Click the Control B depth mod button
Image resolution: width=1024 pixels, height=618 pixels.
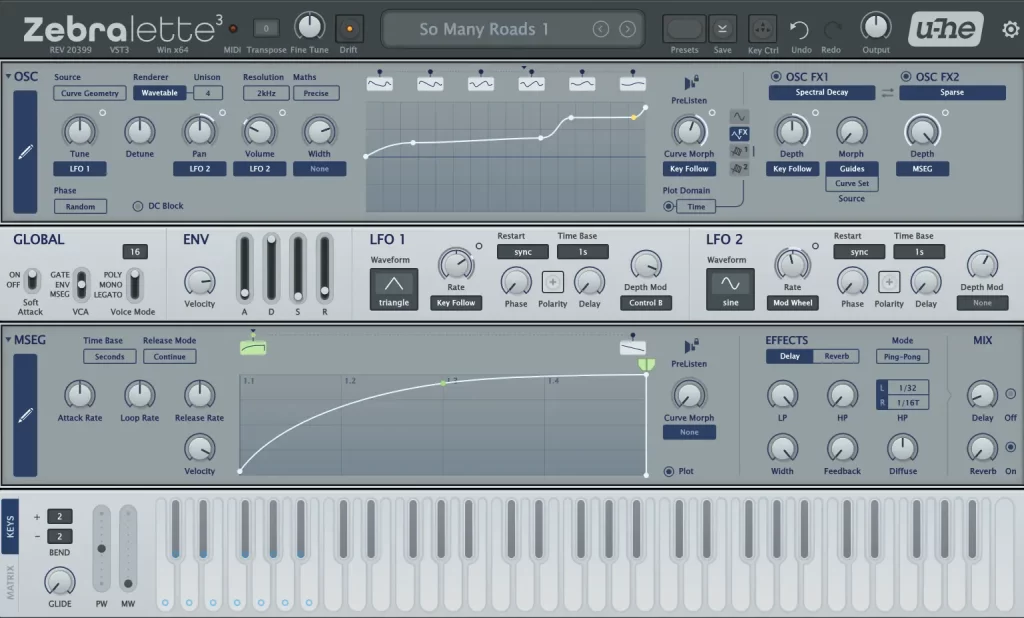[x=645, y=303]
